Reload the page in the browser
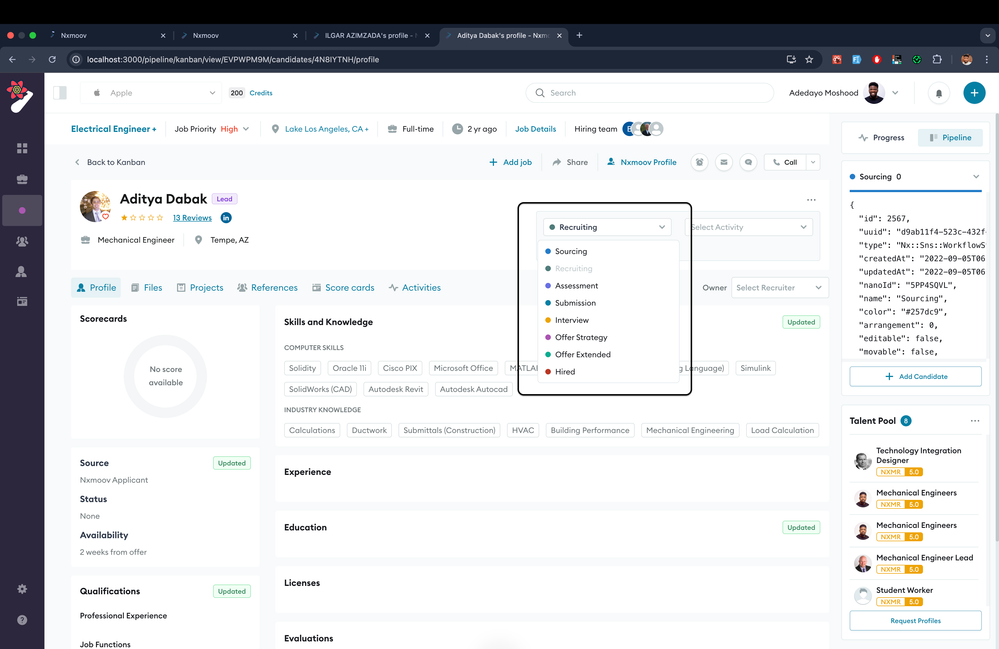Screen dimensions: 999x649 [52, 59]
